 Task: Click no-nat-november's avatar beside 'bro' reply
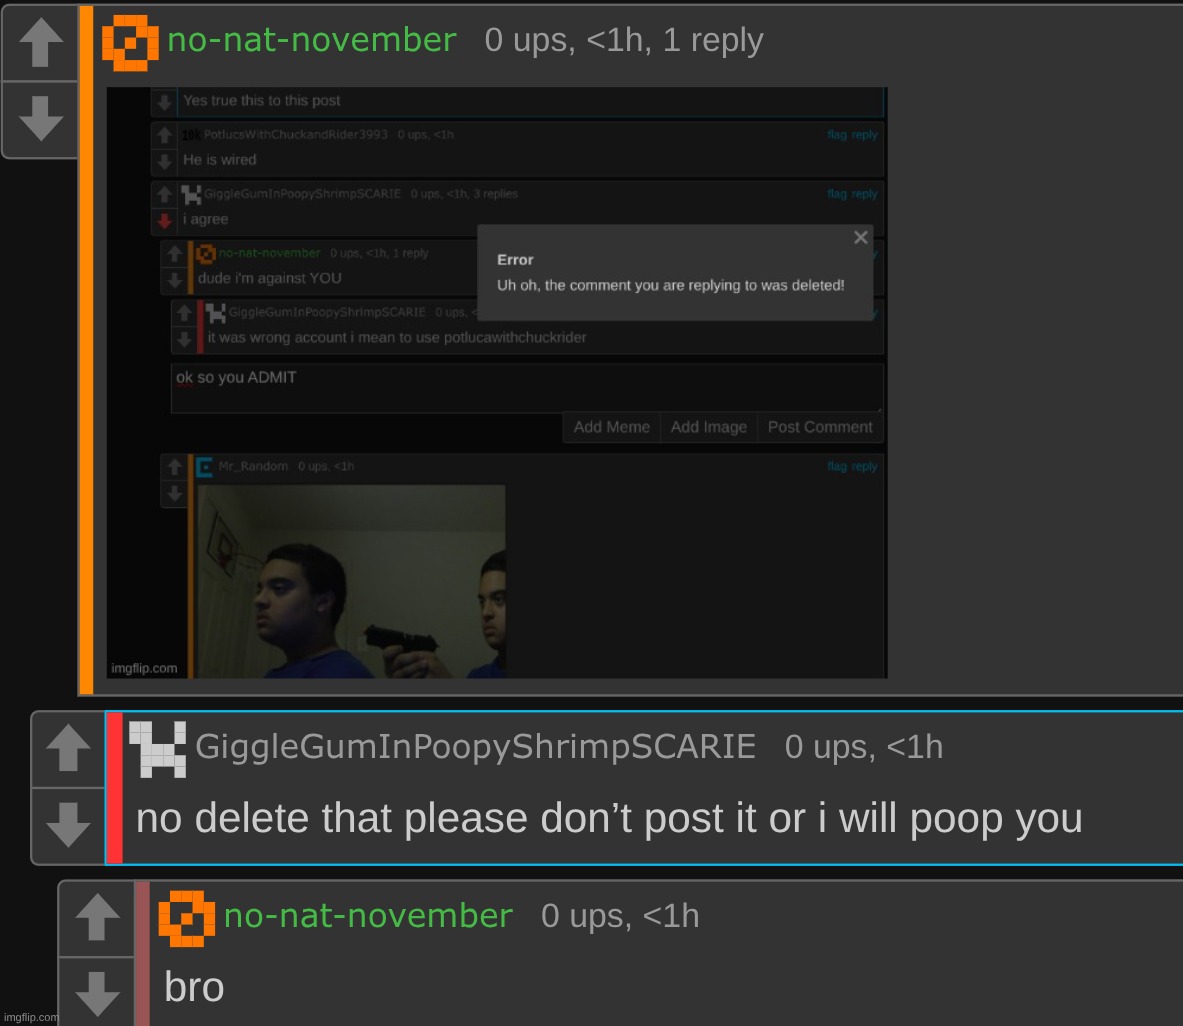tap(186, 918)
